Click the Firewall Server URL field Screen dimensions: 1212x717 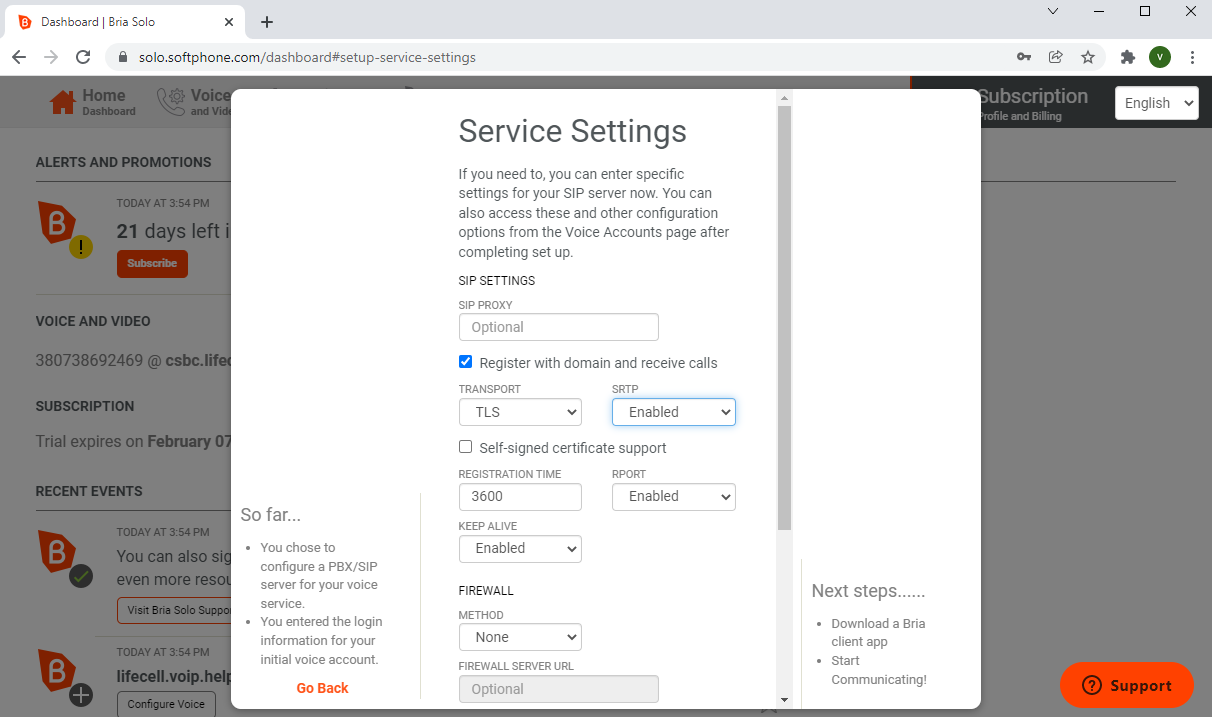559,689
